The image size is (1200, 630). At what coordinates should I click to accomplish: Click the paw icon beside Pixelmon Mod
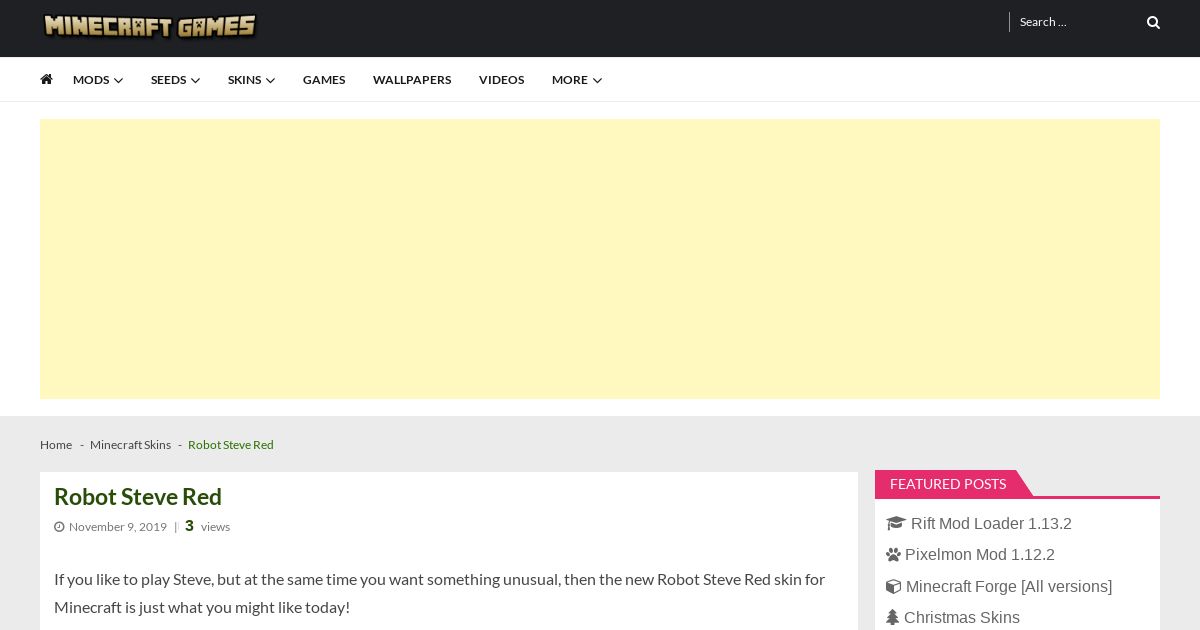(893, 555)
